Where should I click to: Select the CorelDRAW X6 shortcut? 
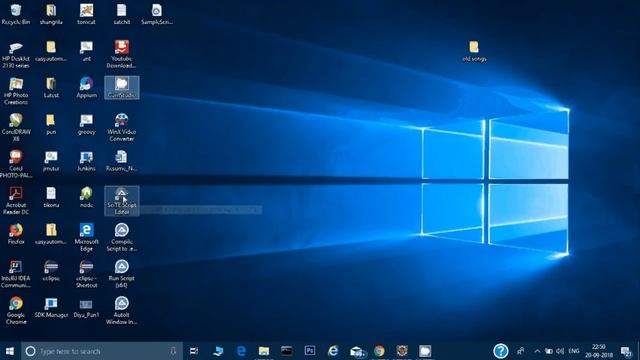tap(16, 128)
